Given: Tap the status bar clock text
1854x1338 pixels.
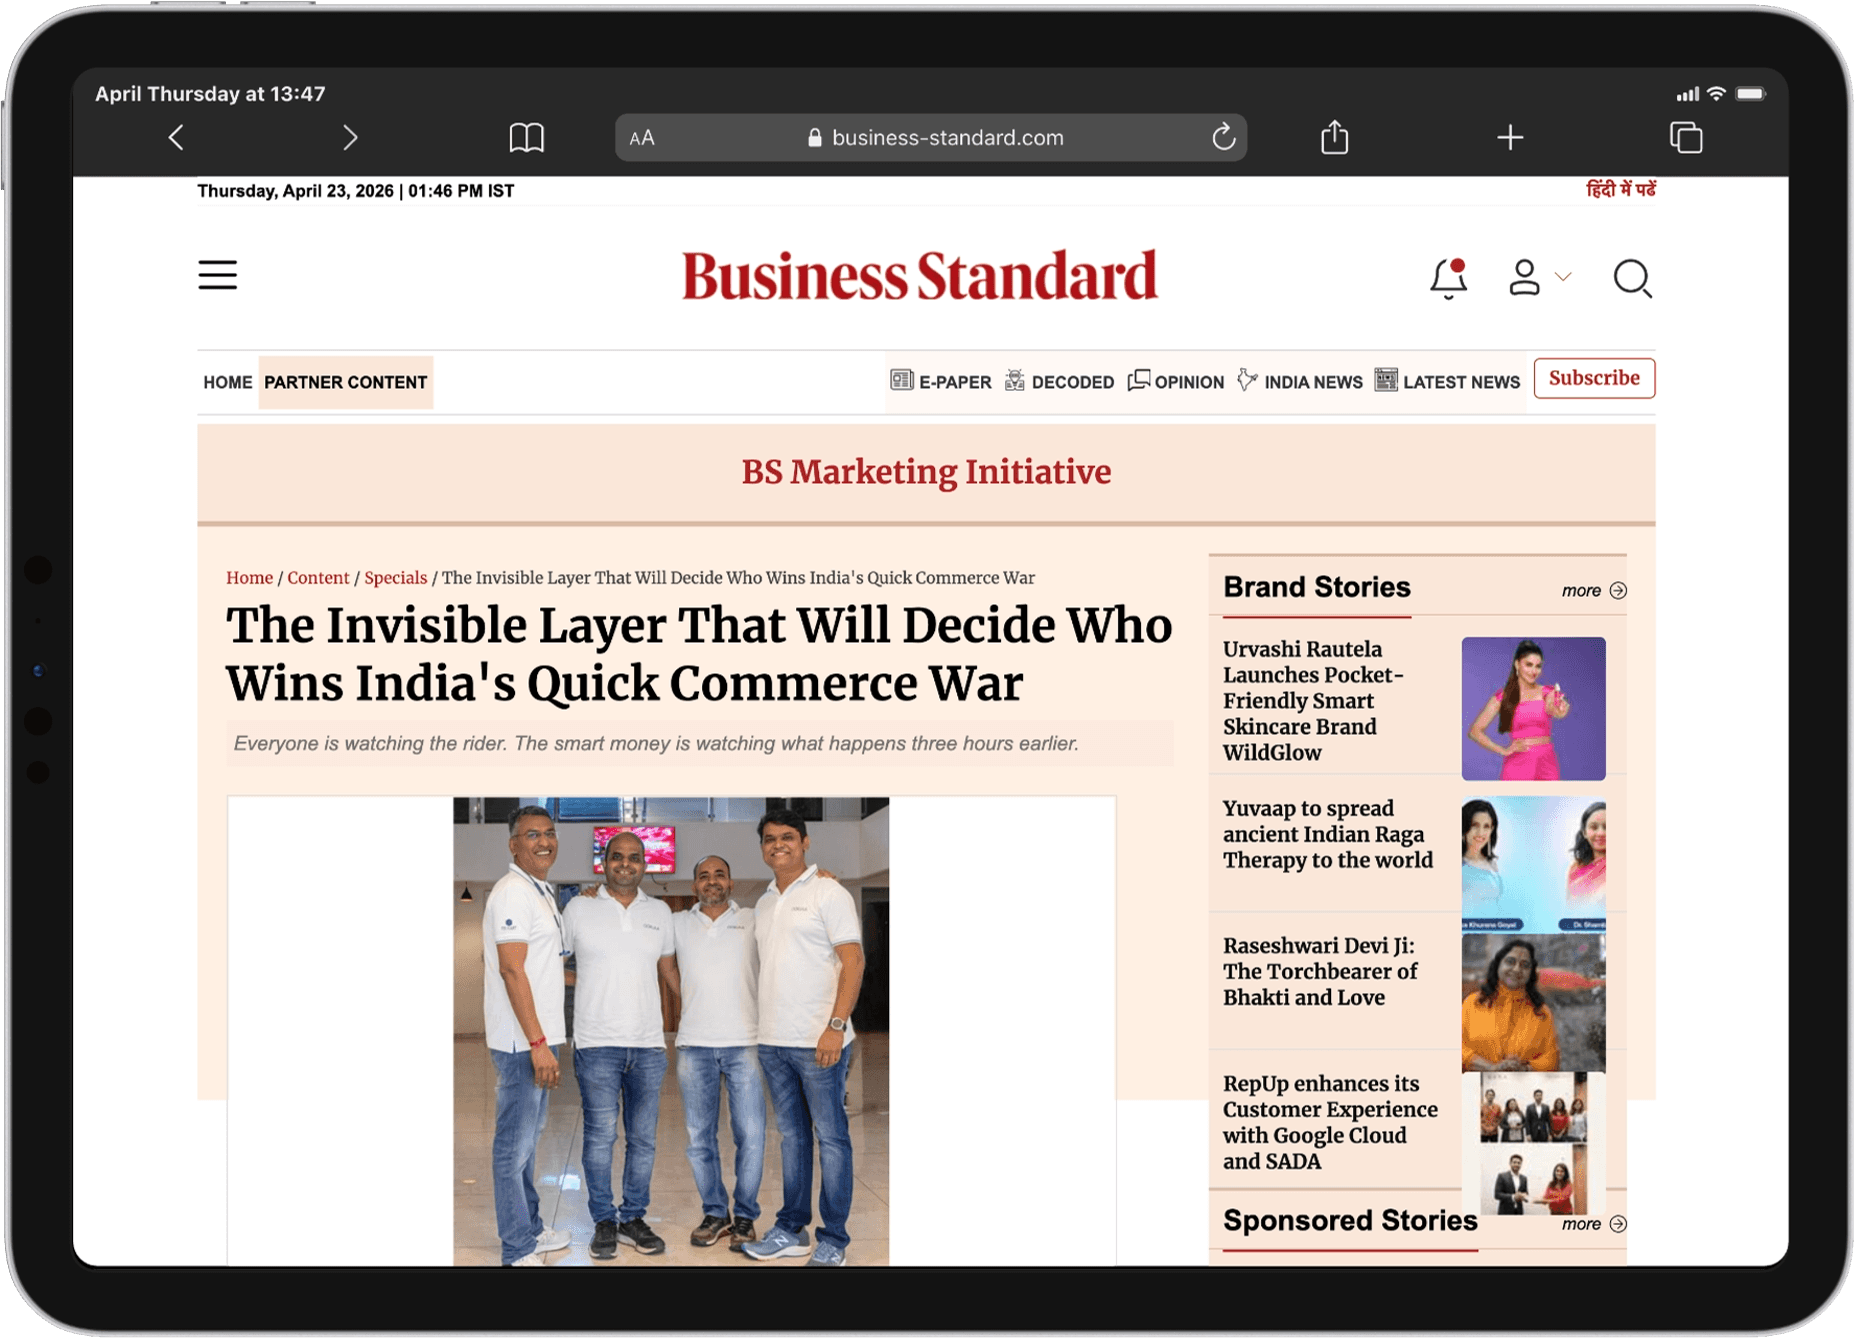Looking at the screenshot, I should [210, 94].
